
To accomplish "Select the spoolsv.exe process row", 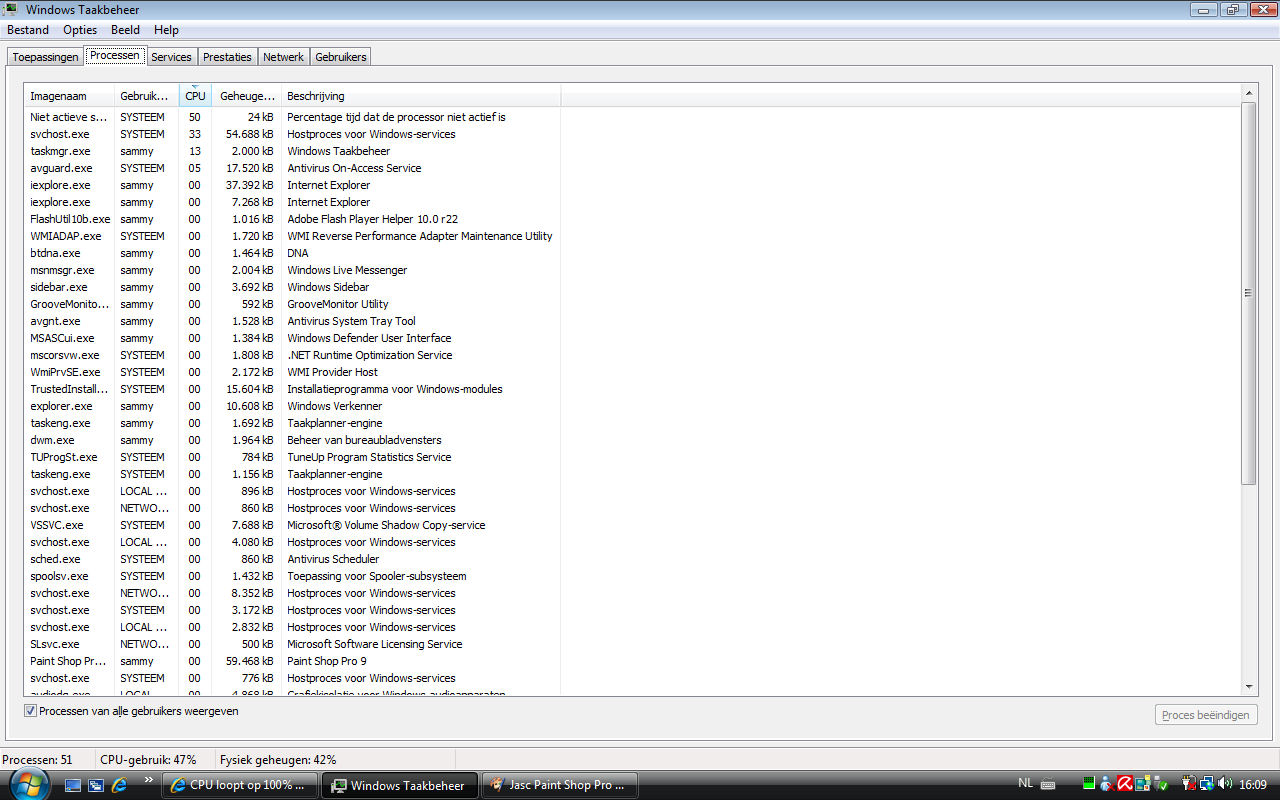I will [x=292, y=576].
